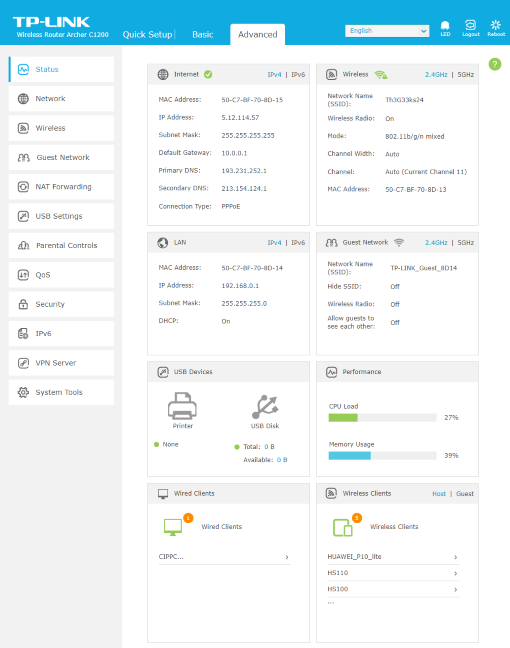Click the Wired Clients monitor icon

[x=173, y=527]
